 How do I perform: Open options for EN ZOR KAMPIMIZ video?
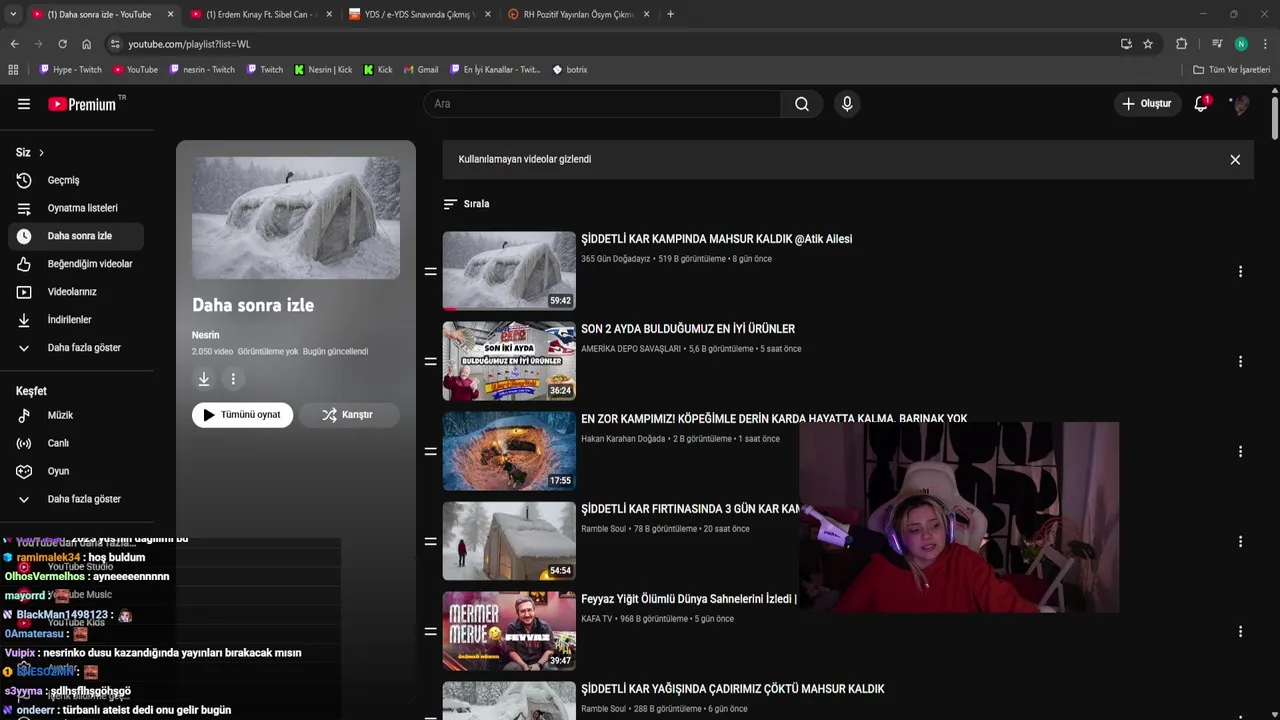[1240, 451]
